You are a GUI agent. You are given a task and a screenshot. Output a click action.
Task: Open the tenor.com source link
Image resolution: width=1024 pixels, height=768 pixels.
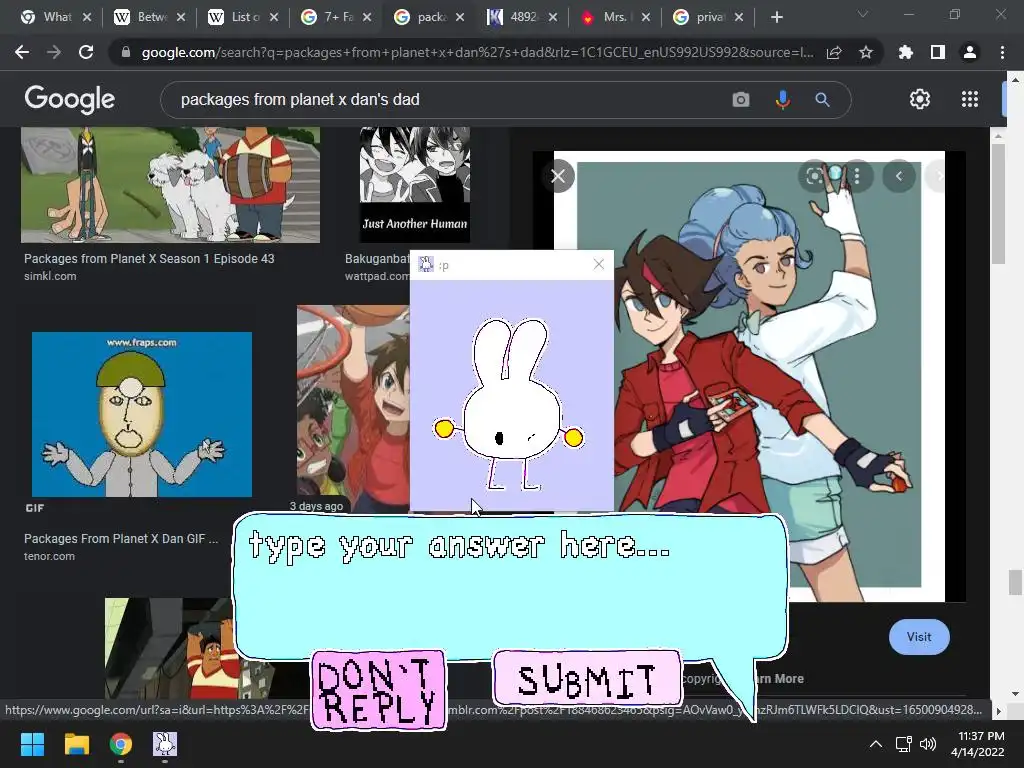coord(49,556)
